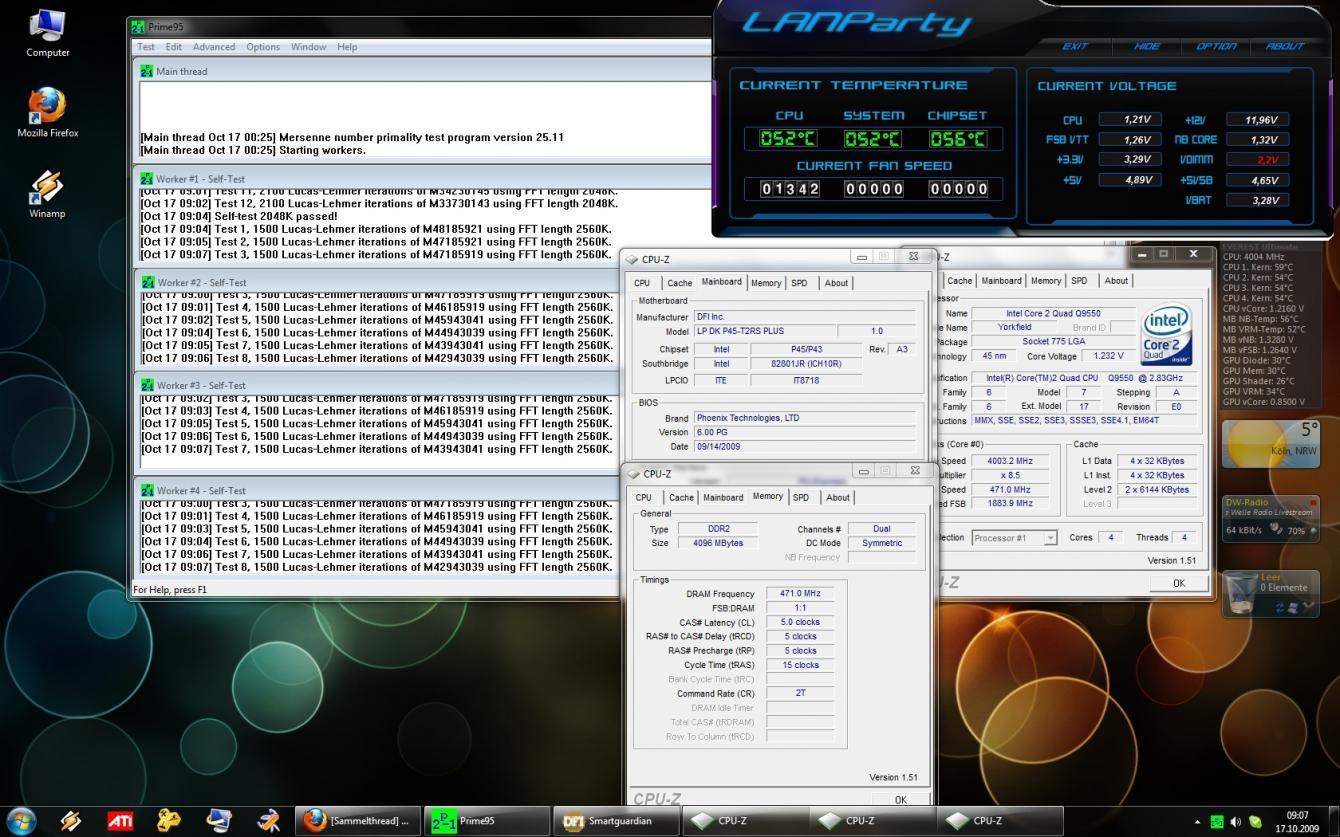1340x837 pixels.
Task: Click the weather gadget showing Köln, NRW
Action: [x=1269, y=445]
